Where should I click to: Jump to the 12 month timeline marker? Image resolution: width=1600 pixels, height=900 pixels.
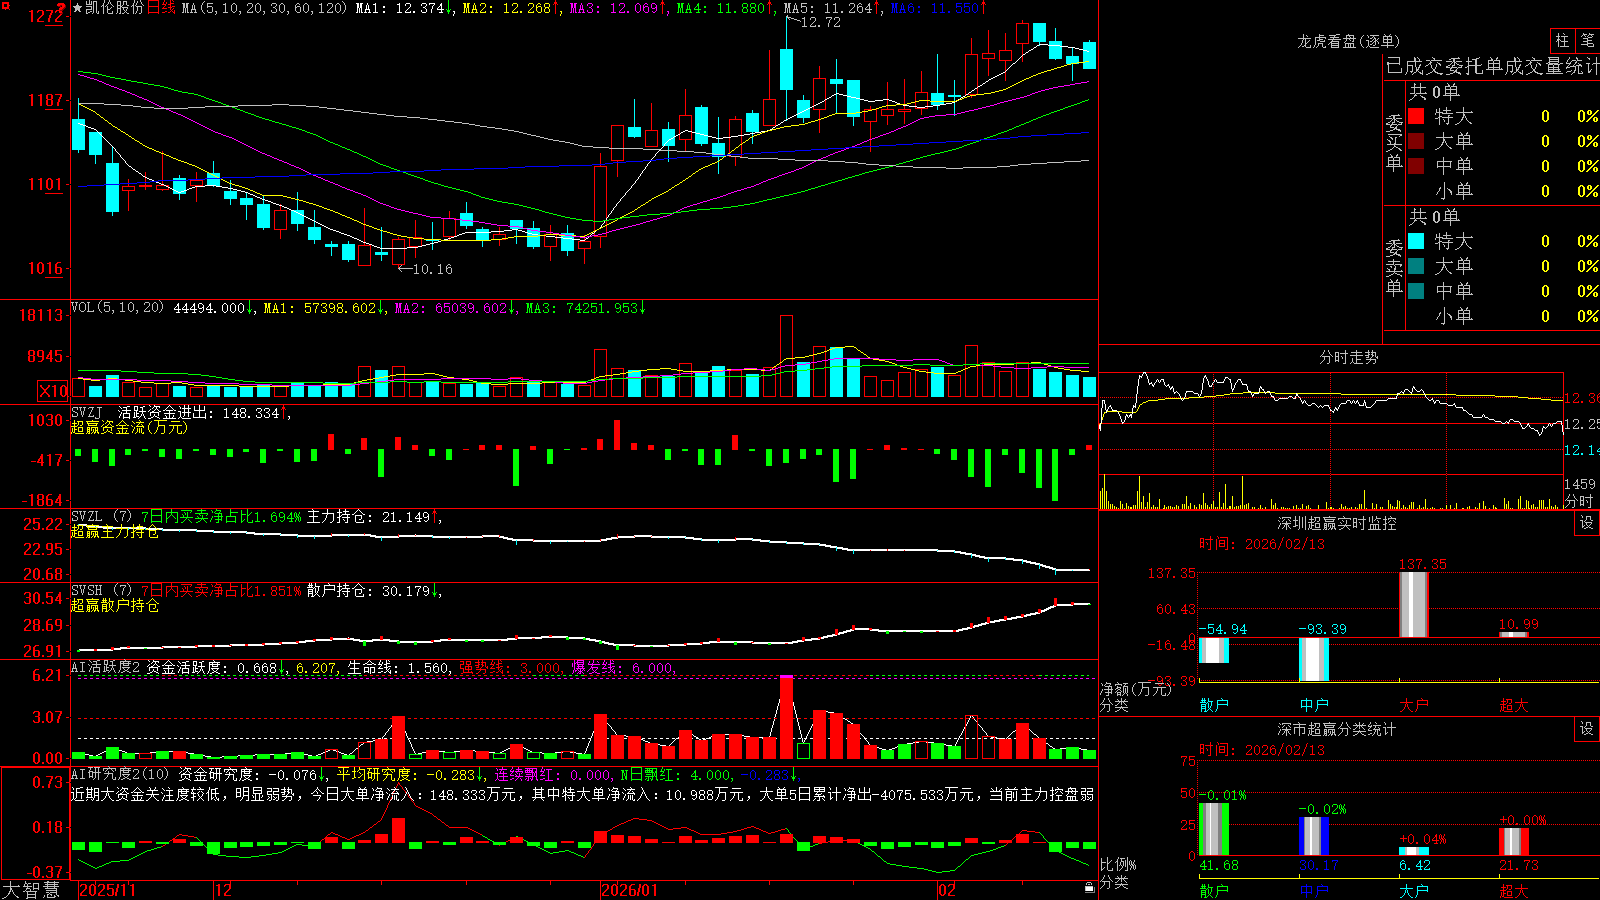(x=224, y=890)
